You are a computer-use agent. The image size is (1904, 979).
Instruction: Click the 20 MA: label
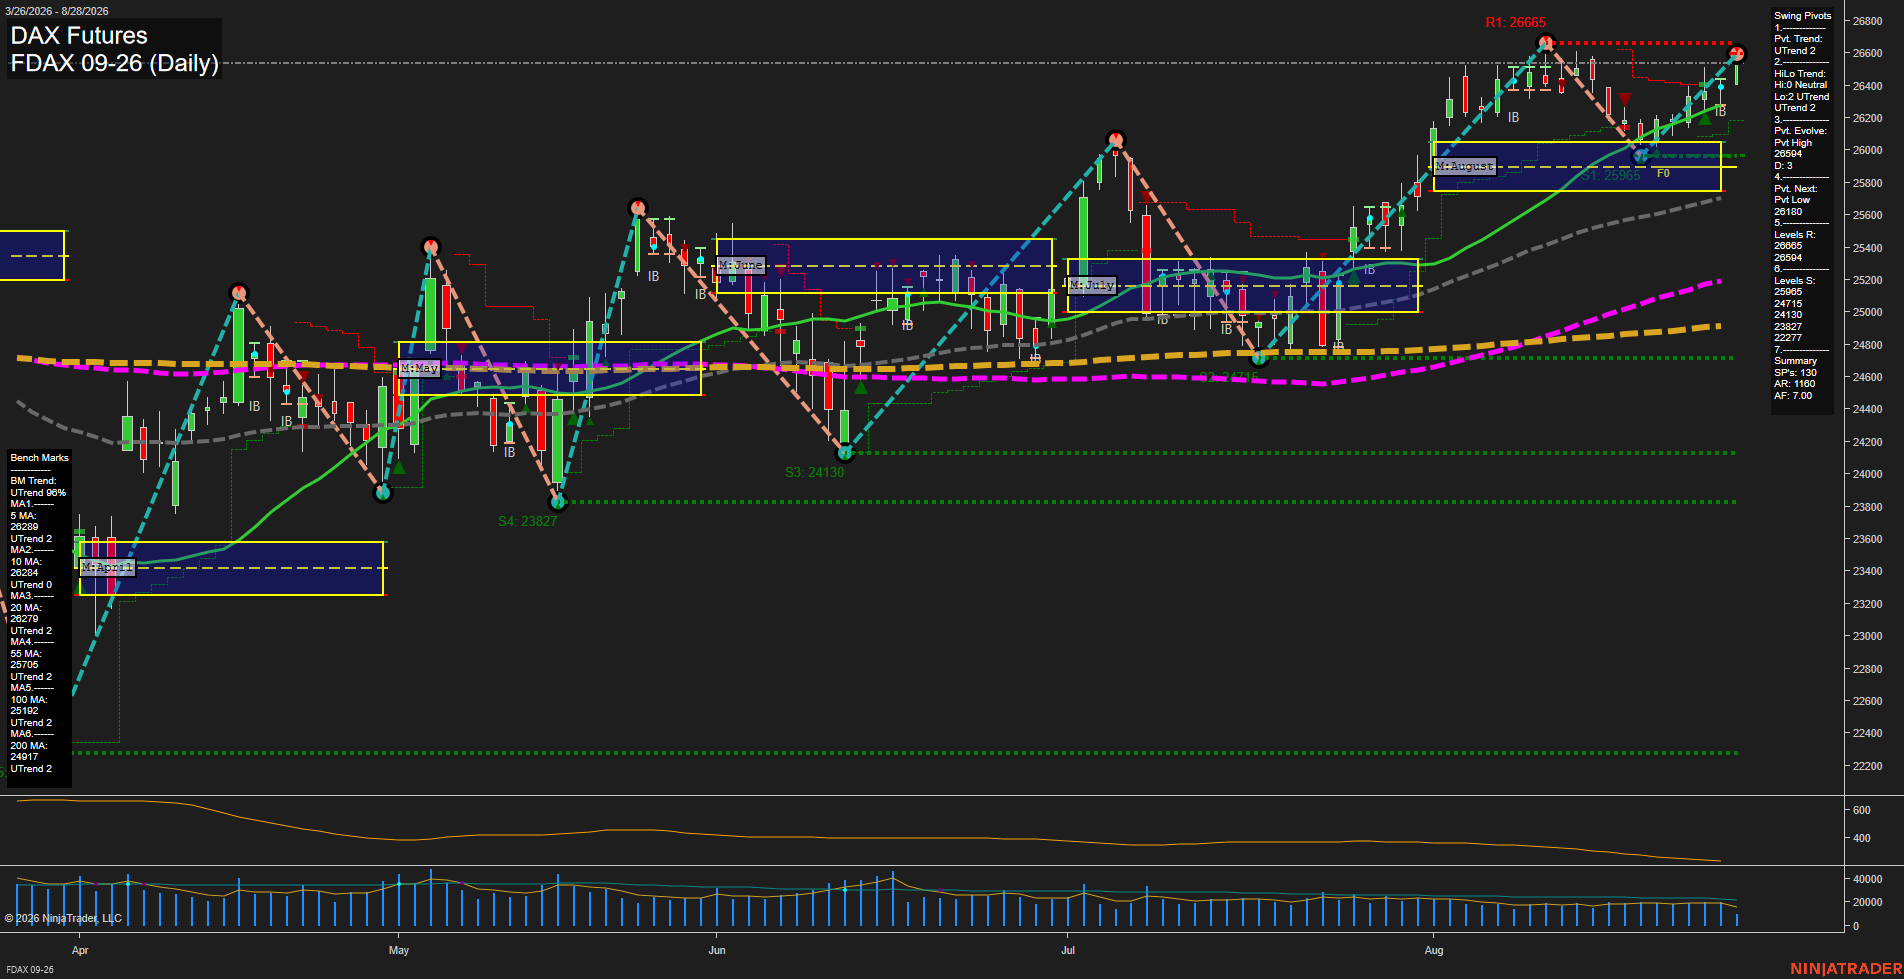point(26,608)
